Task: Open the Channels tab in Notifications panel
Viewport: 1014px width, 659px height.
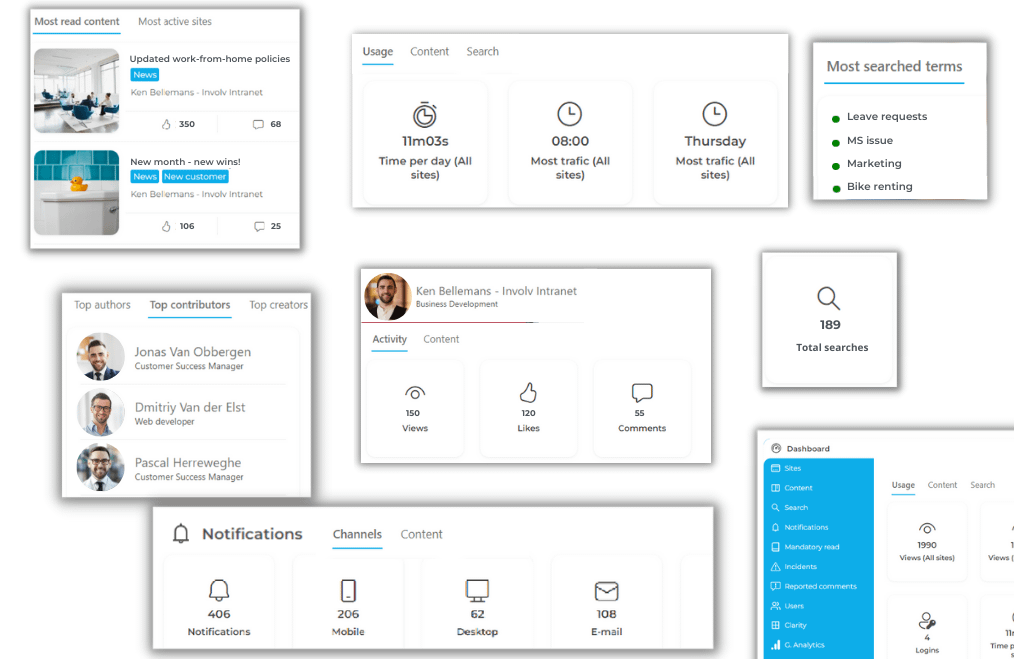Action: 357,534
